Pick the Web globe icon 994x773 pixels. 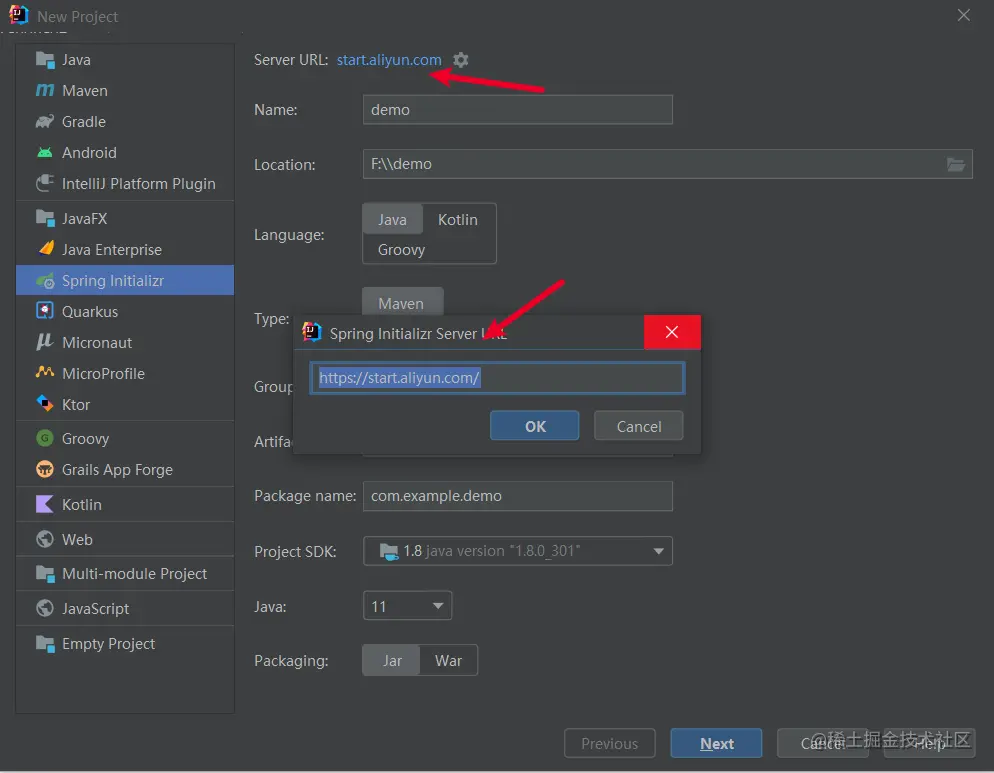pos(45,539)
